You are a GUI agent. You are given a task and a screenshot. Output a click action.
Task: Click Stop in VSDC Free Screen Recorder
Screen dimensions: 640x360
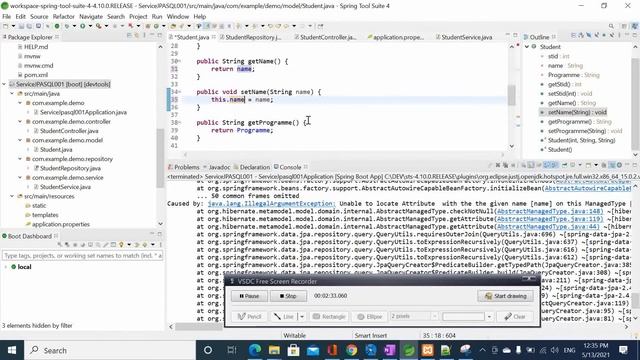(288, 296)
